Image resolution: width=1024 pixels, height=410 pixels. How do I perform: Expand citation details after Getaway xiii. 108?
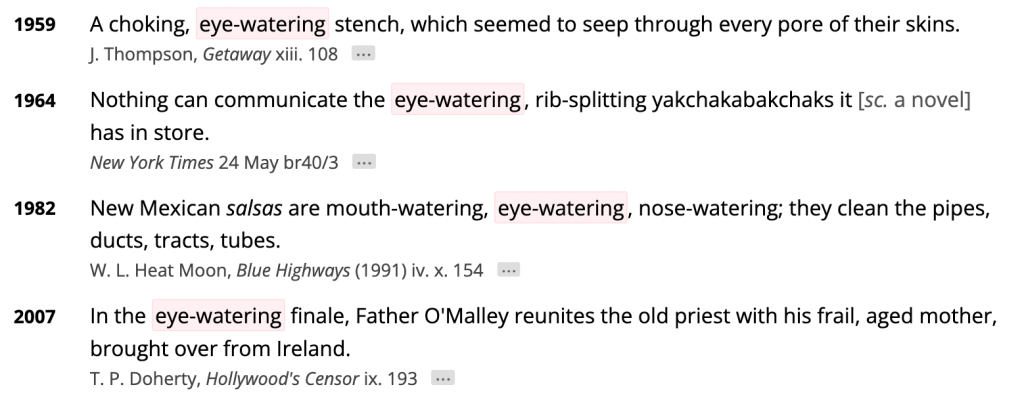coord(363,53)
